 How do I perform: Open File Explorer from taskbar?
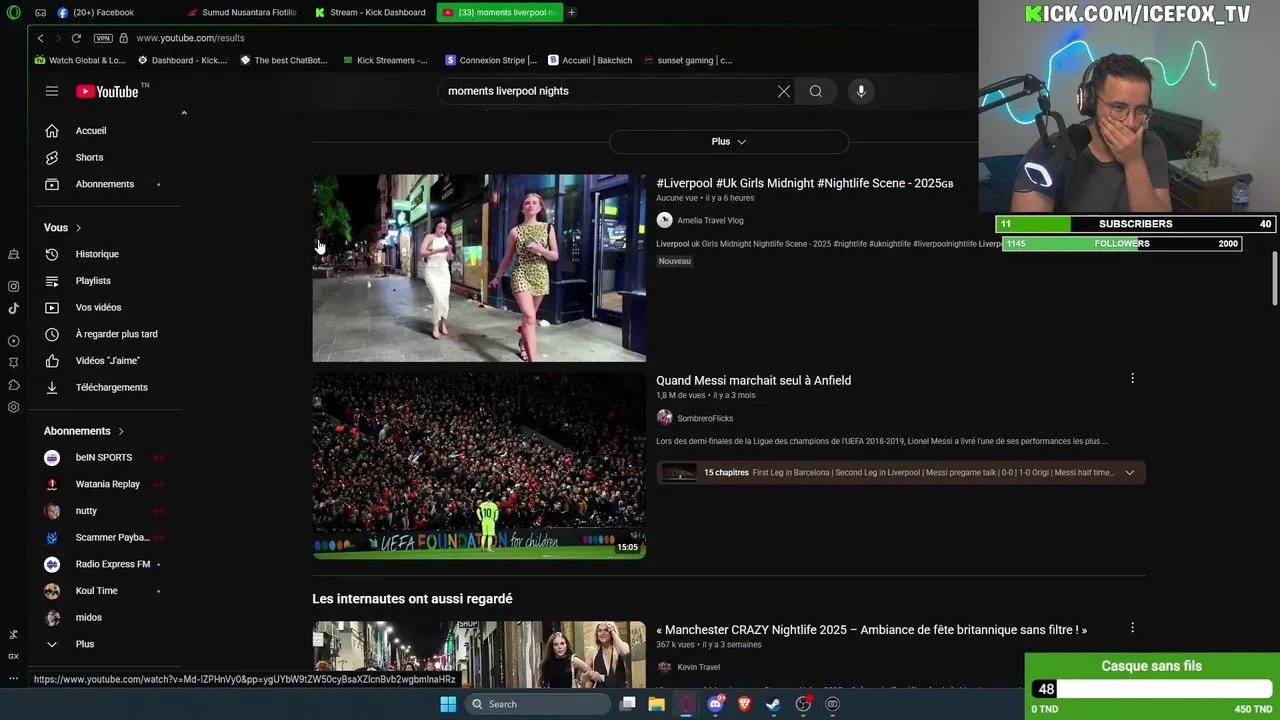point(656,704)
